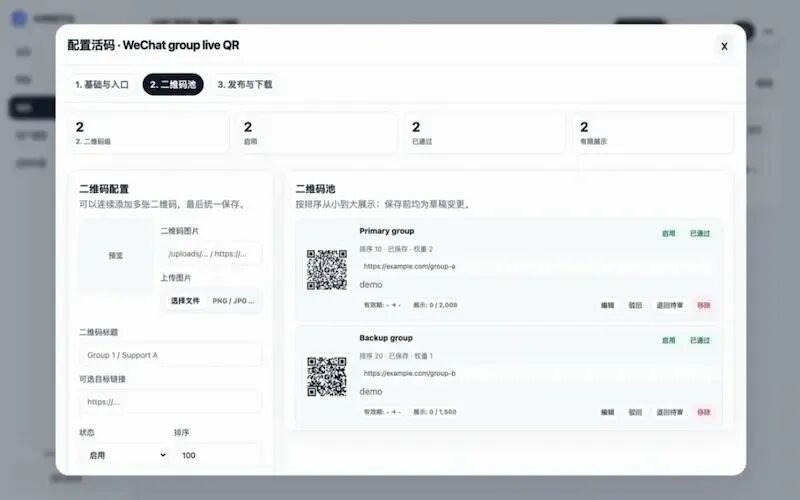
Task: Click the PNG / JPG file type hint
Action: [x=233, y=301]
